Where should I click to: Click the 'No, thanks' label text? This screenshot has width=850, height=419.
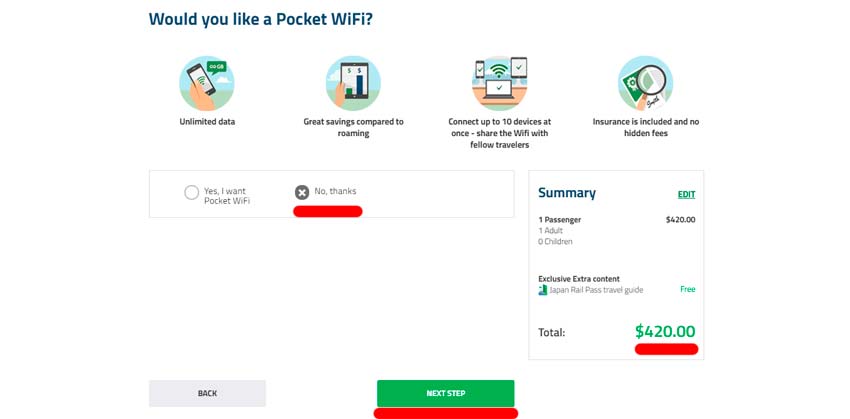(x=335, y=191)
